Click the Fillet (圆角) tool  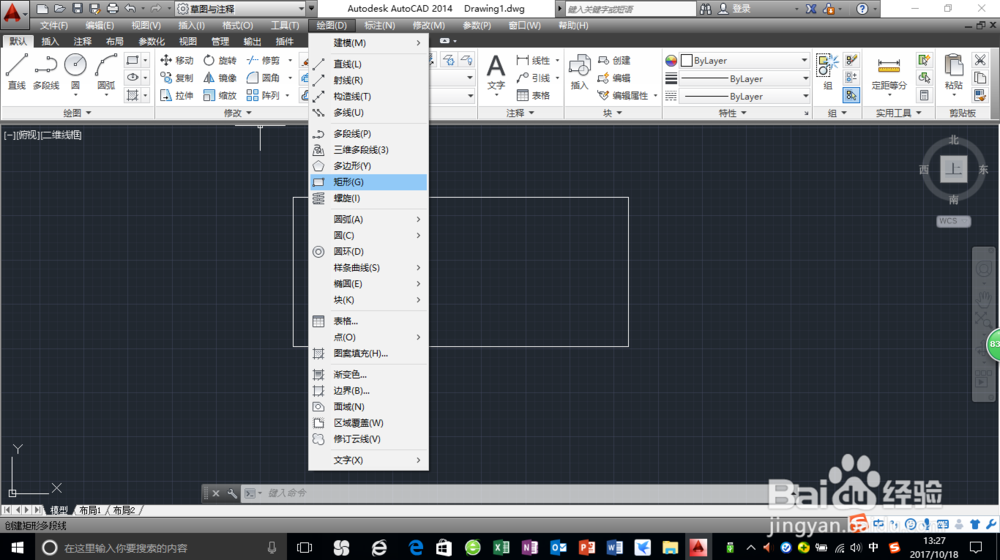(x=263, y=78)
